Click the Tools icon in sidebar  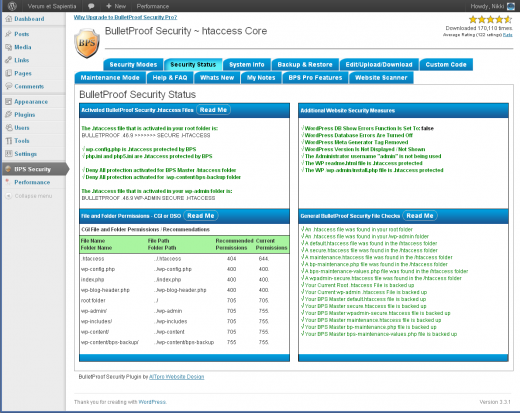coord(9,141)
